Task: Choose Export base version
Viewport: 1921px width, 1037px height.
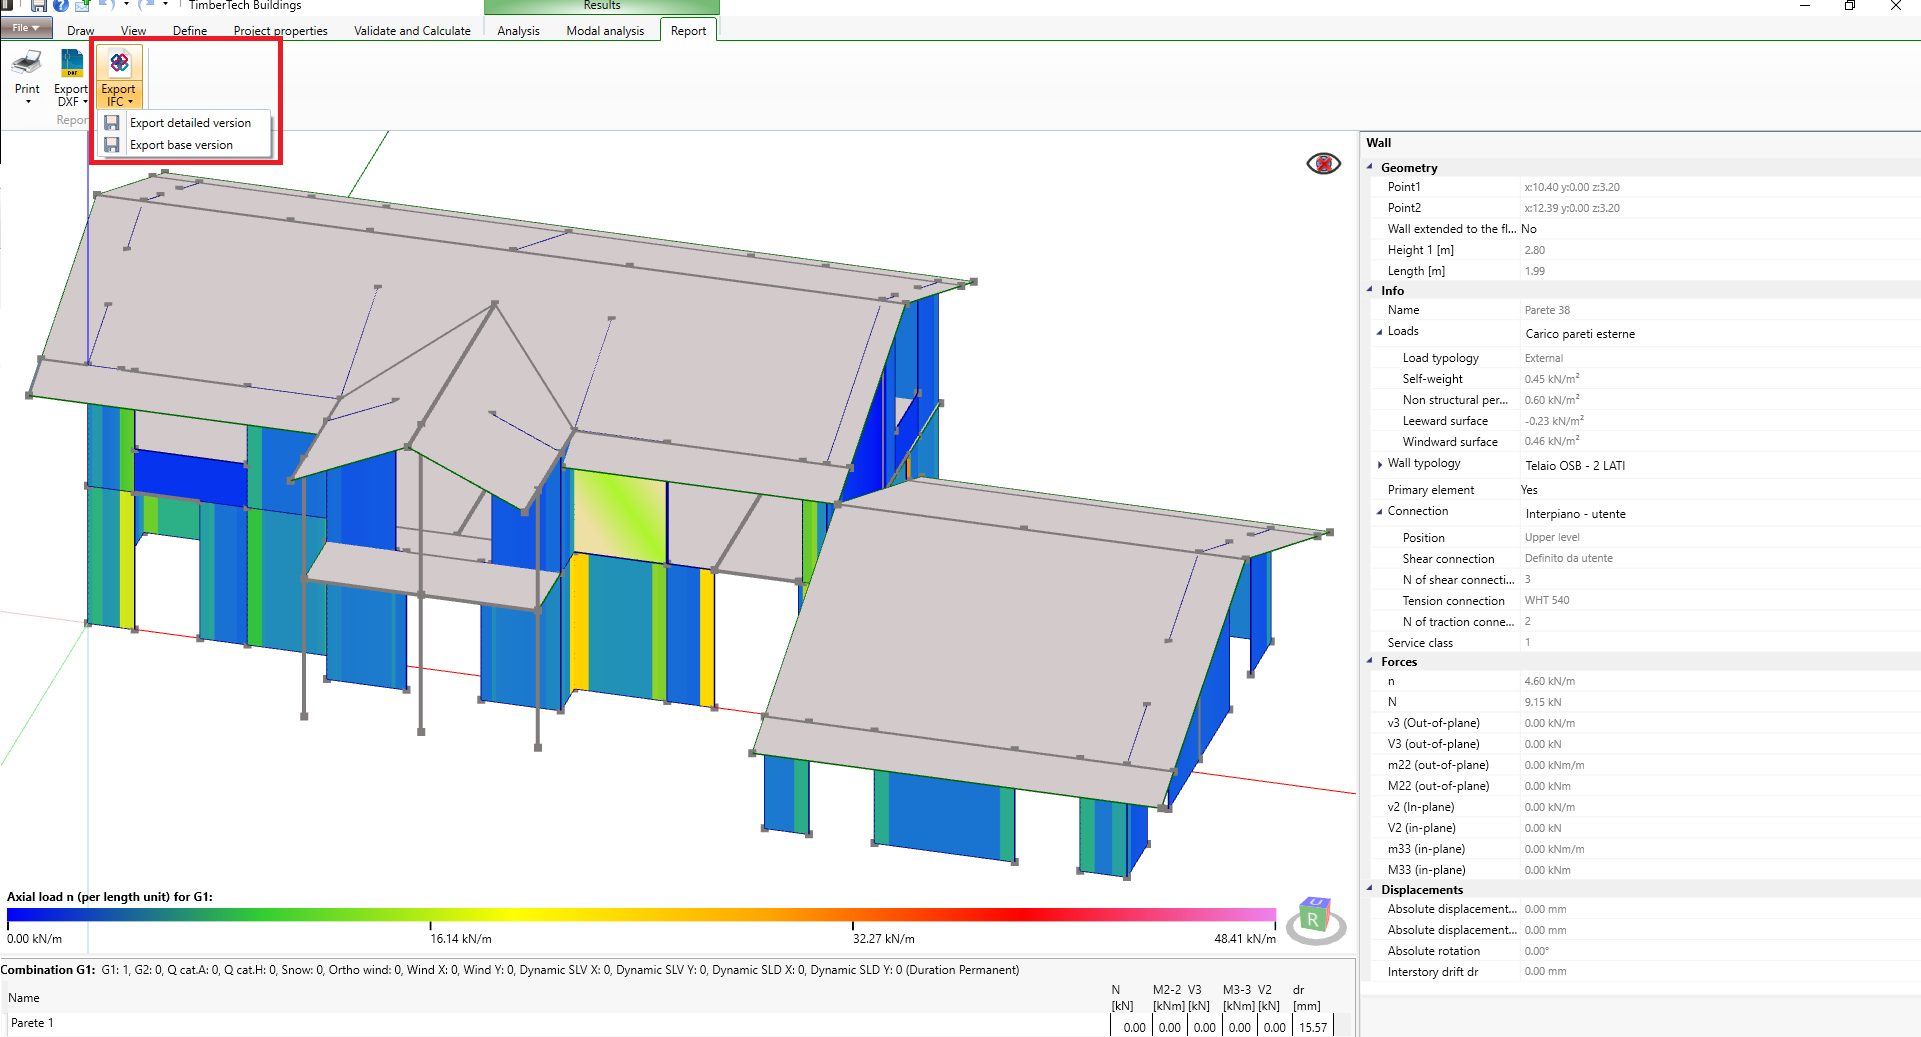Action: [x=181, y=145]
